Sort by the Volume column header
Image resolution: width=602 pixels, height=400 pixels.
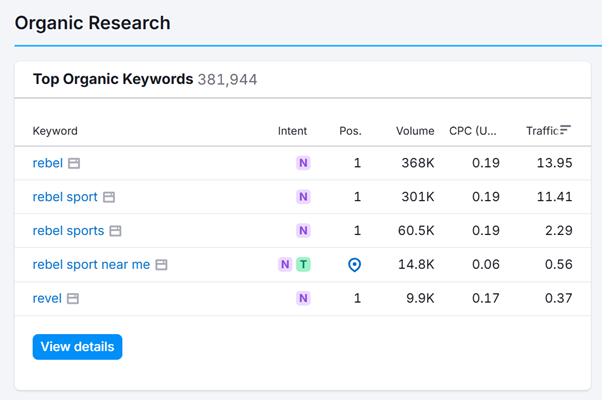pos(414,131)
